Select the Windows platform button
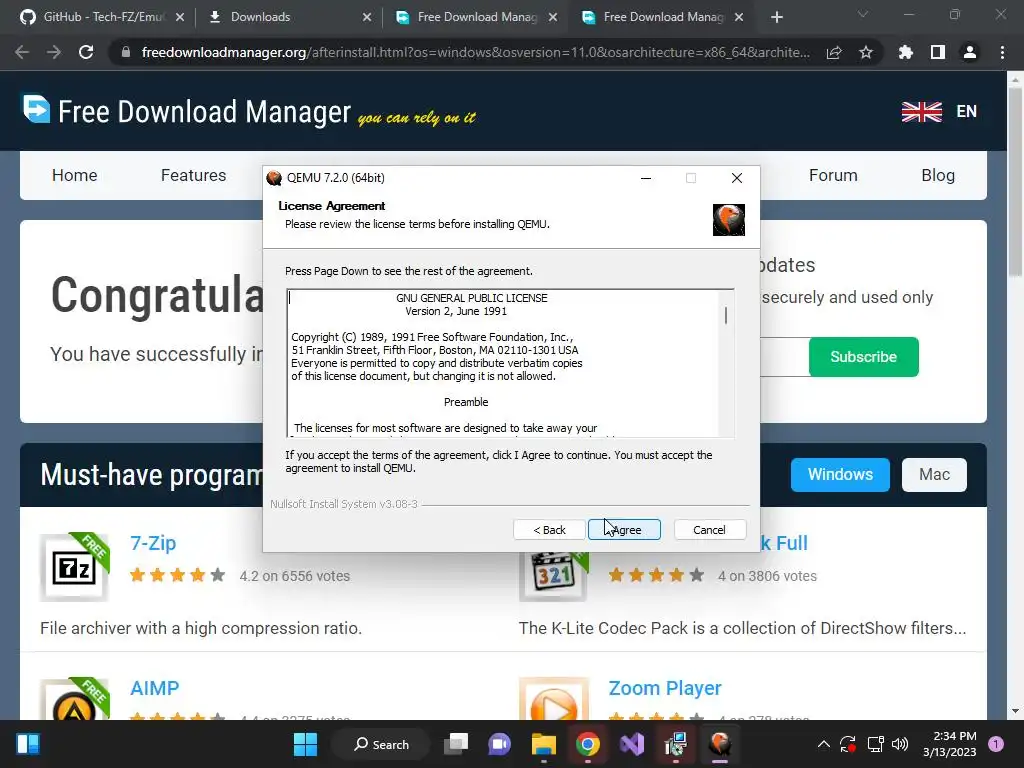1024x768 pixels. click(x=840, y=474)
